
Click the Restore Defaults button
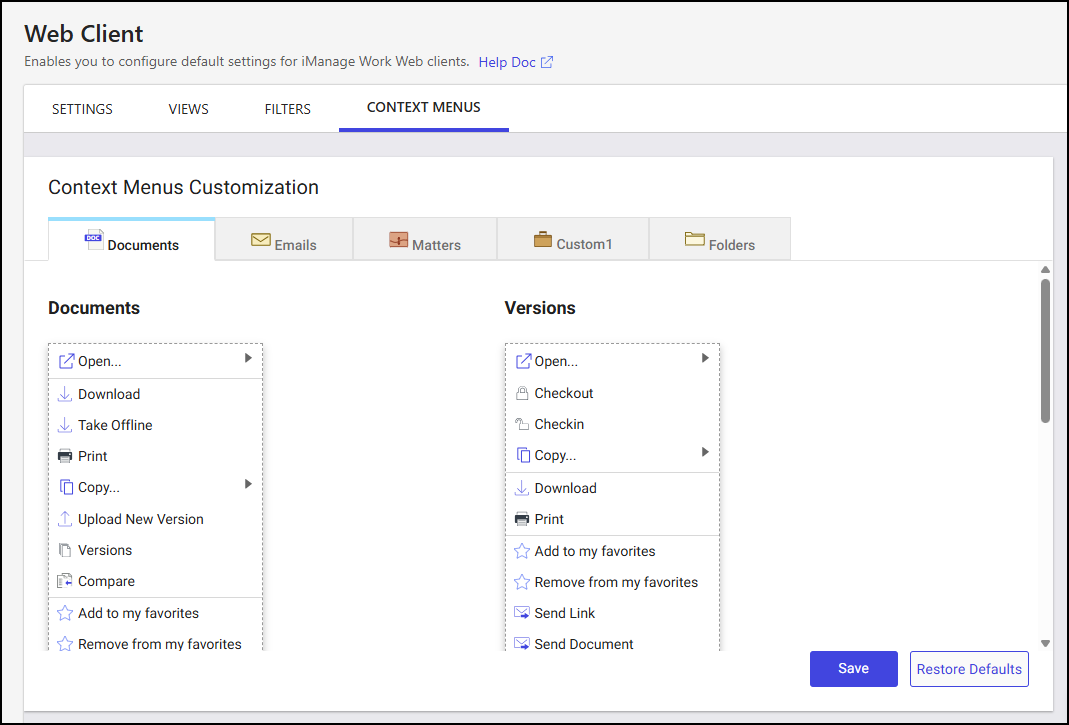coord(969,669)
